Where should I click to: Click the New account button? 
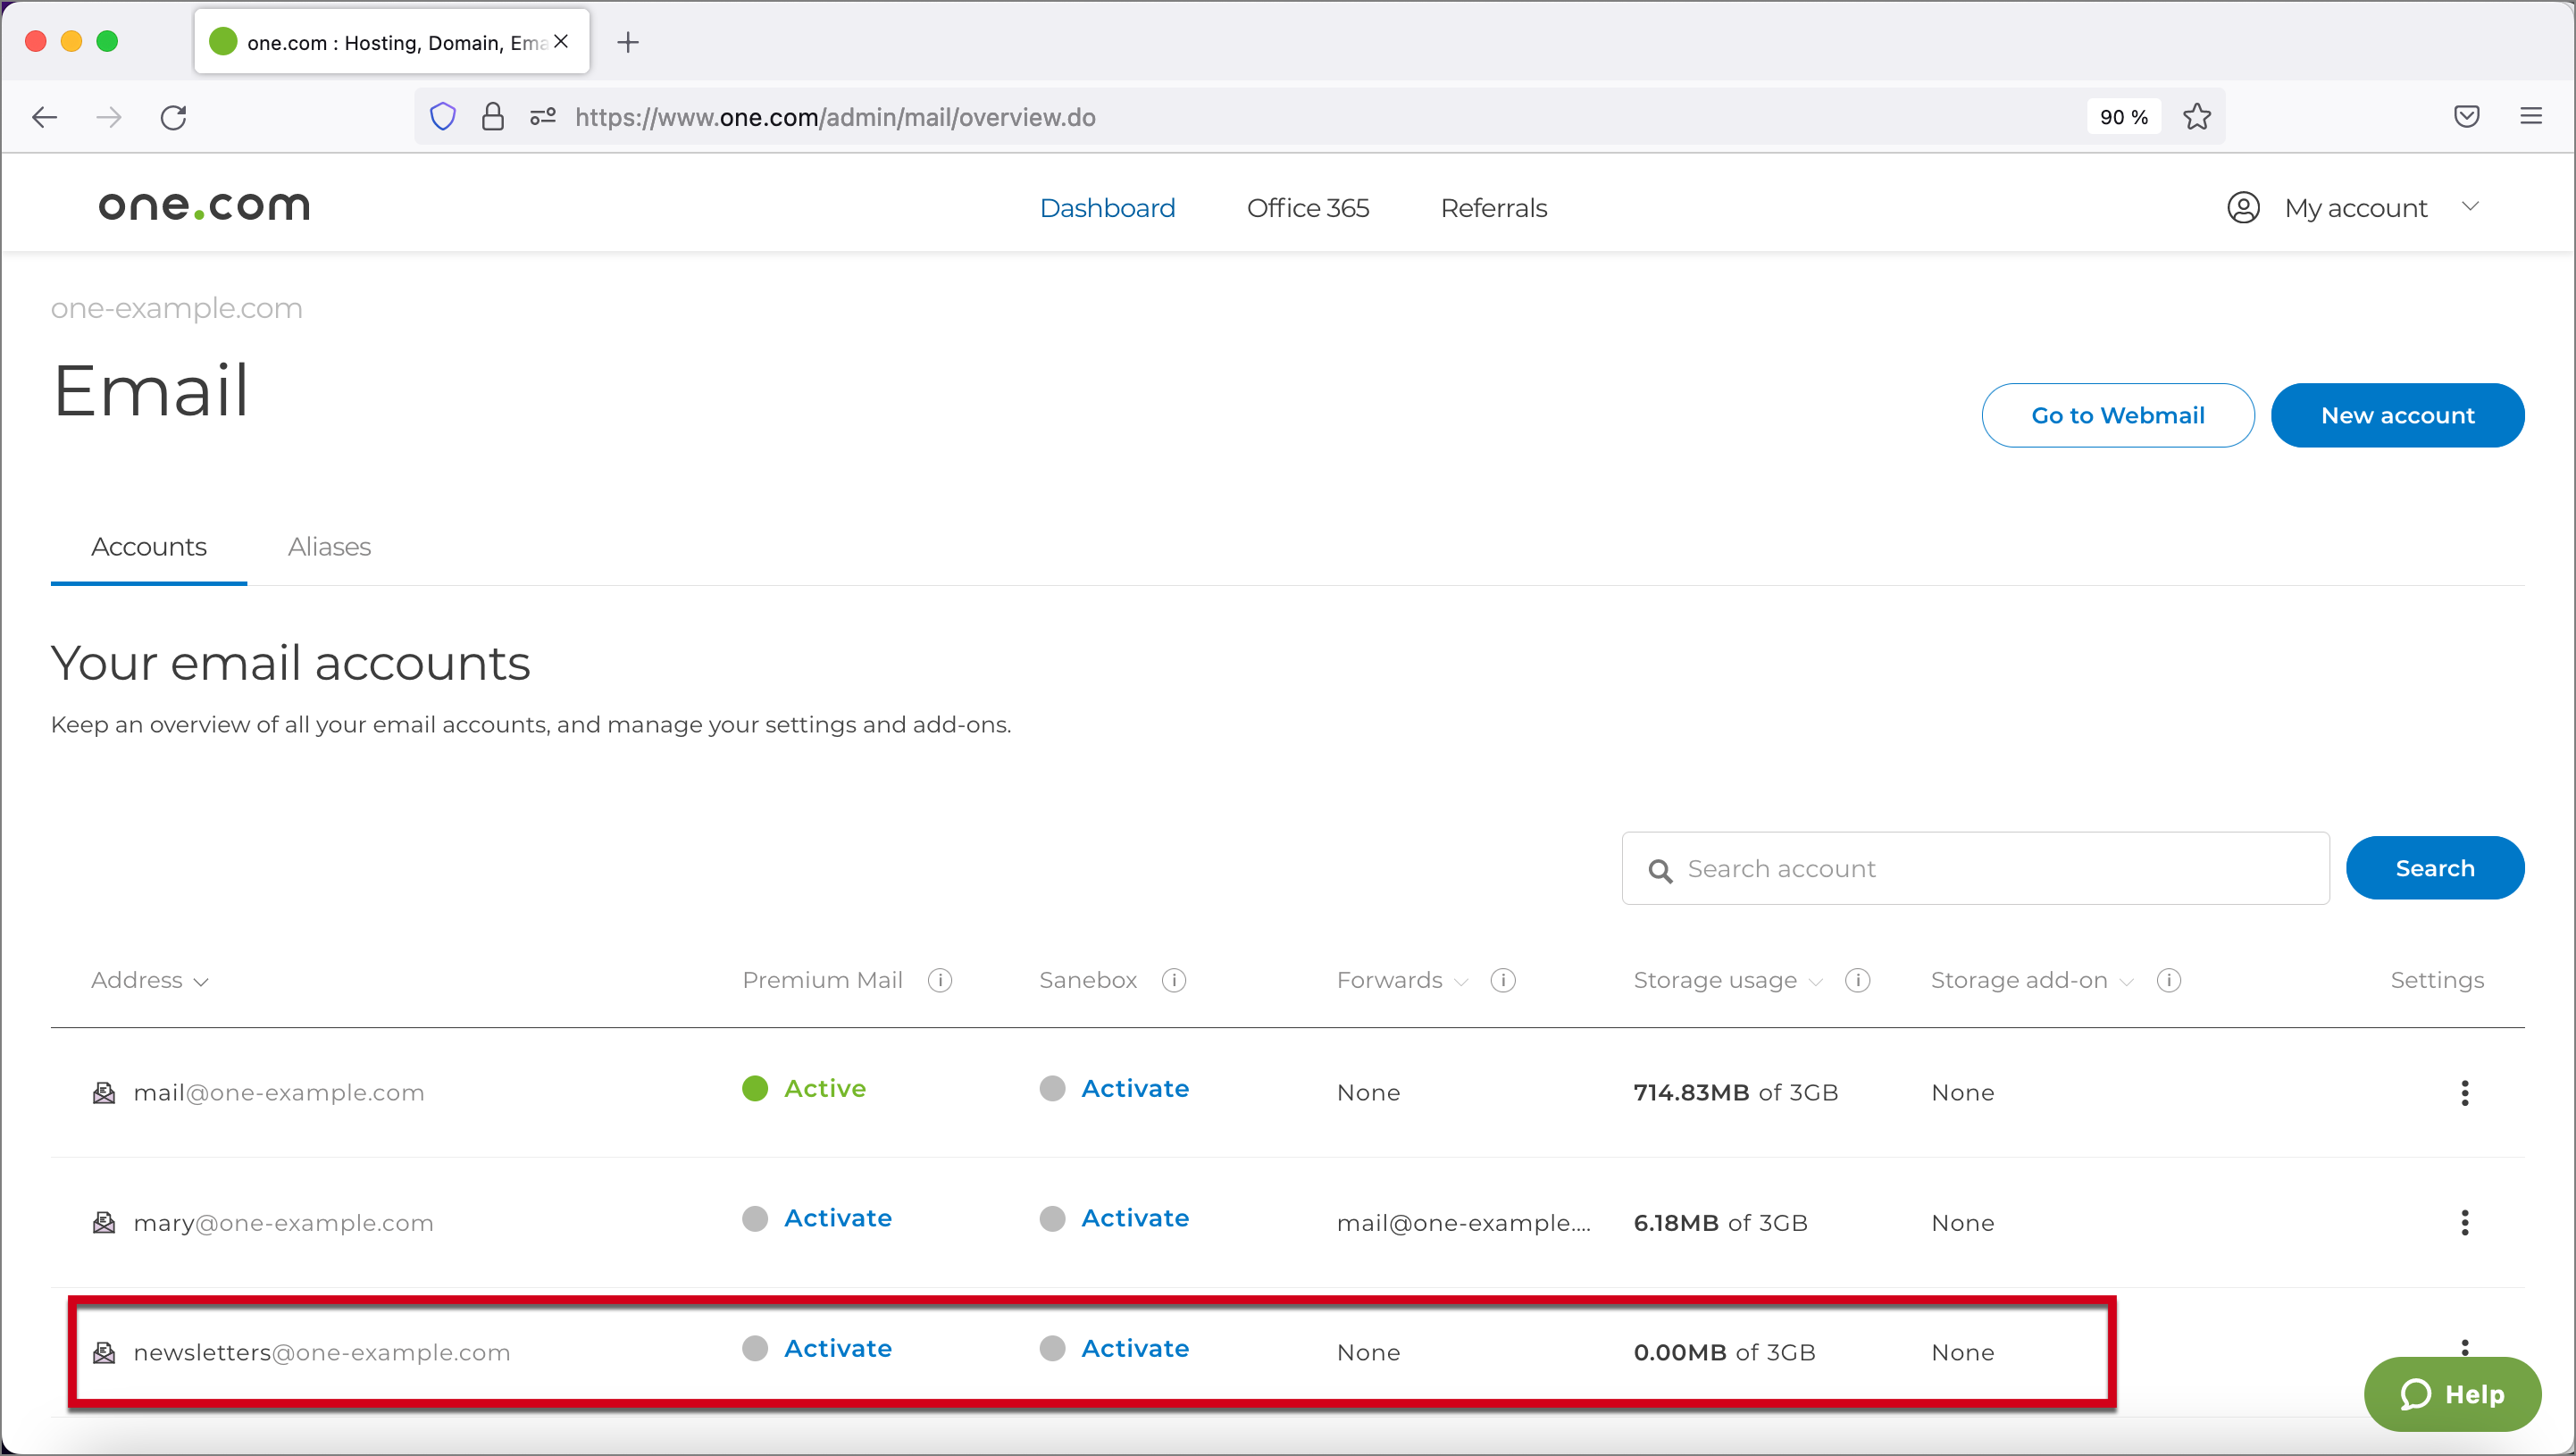point(2397,415)
